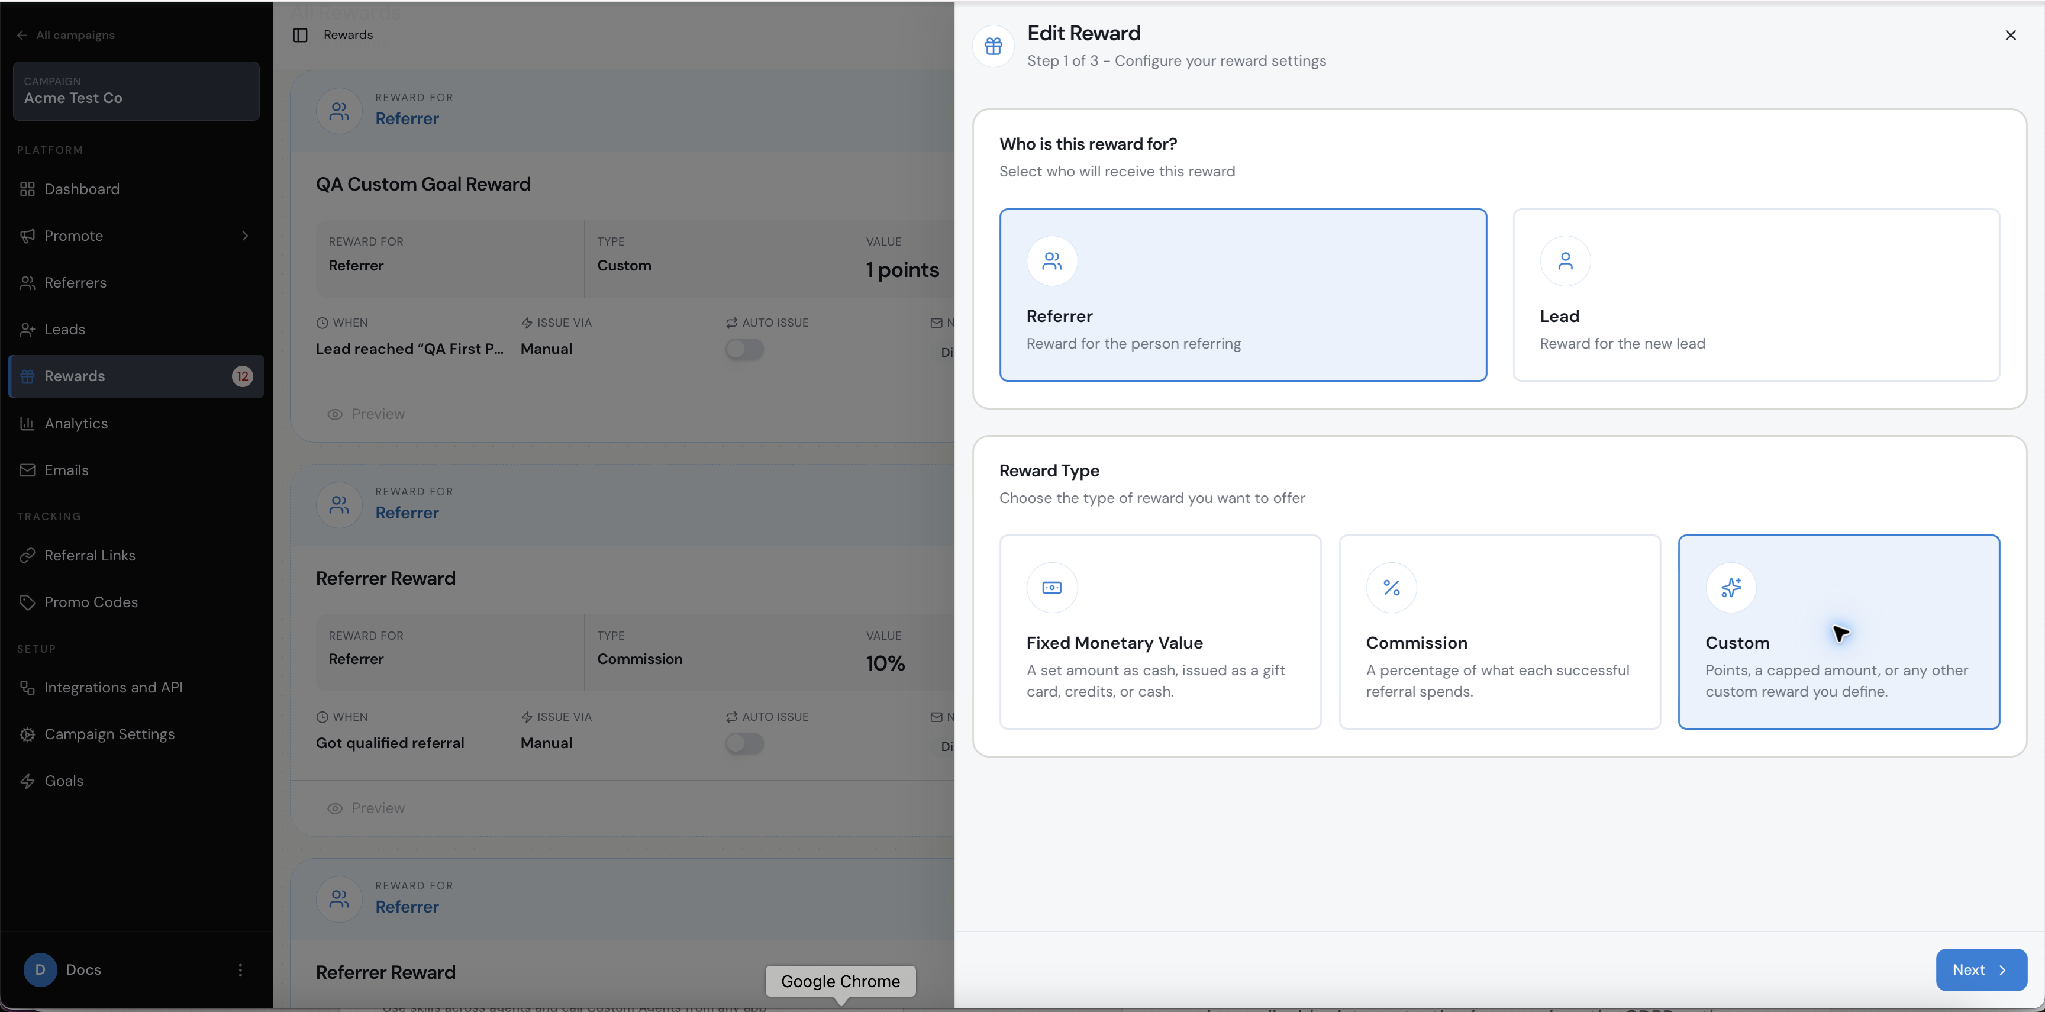The height and width of the screenshot is (1012, 2045).
Task: Click the Campaign Settings gear icon
Action: pyautogui.click(x=27, y=734)
